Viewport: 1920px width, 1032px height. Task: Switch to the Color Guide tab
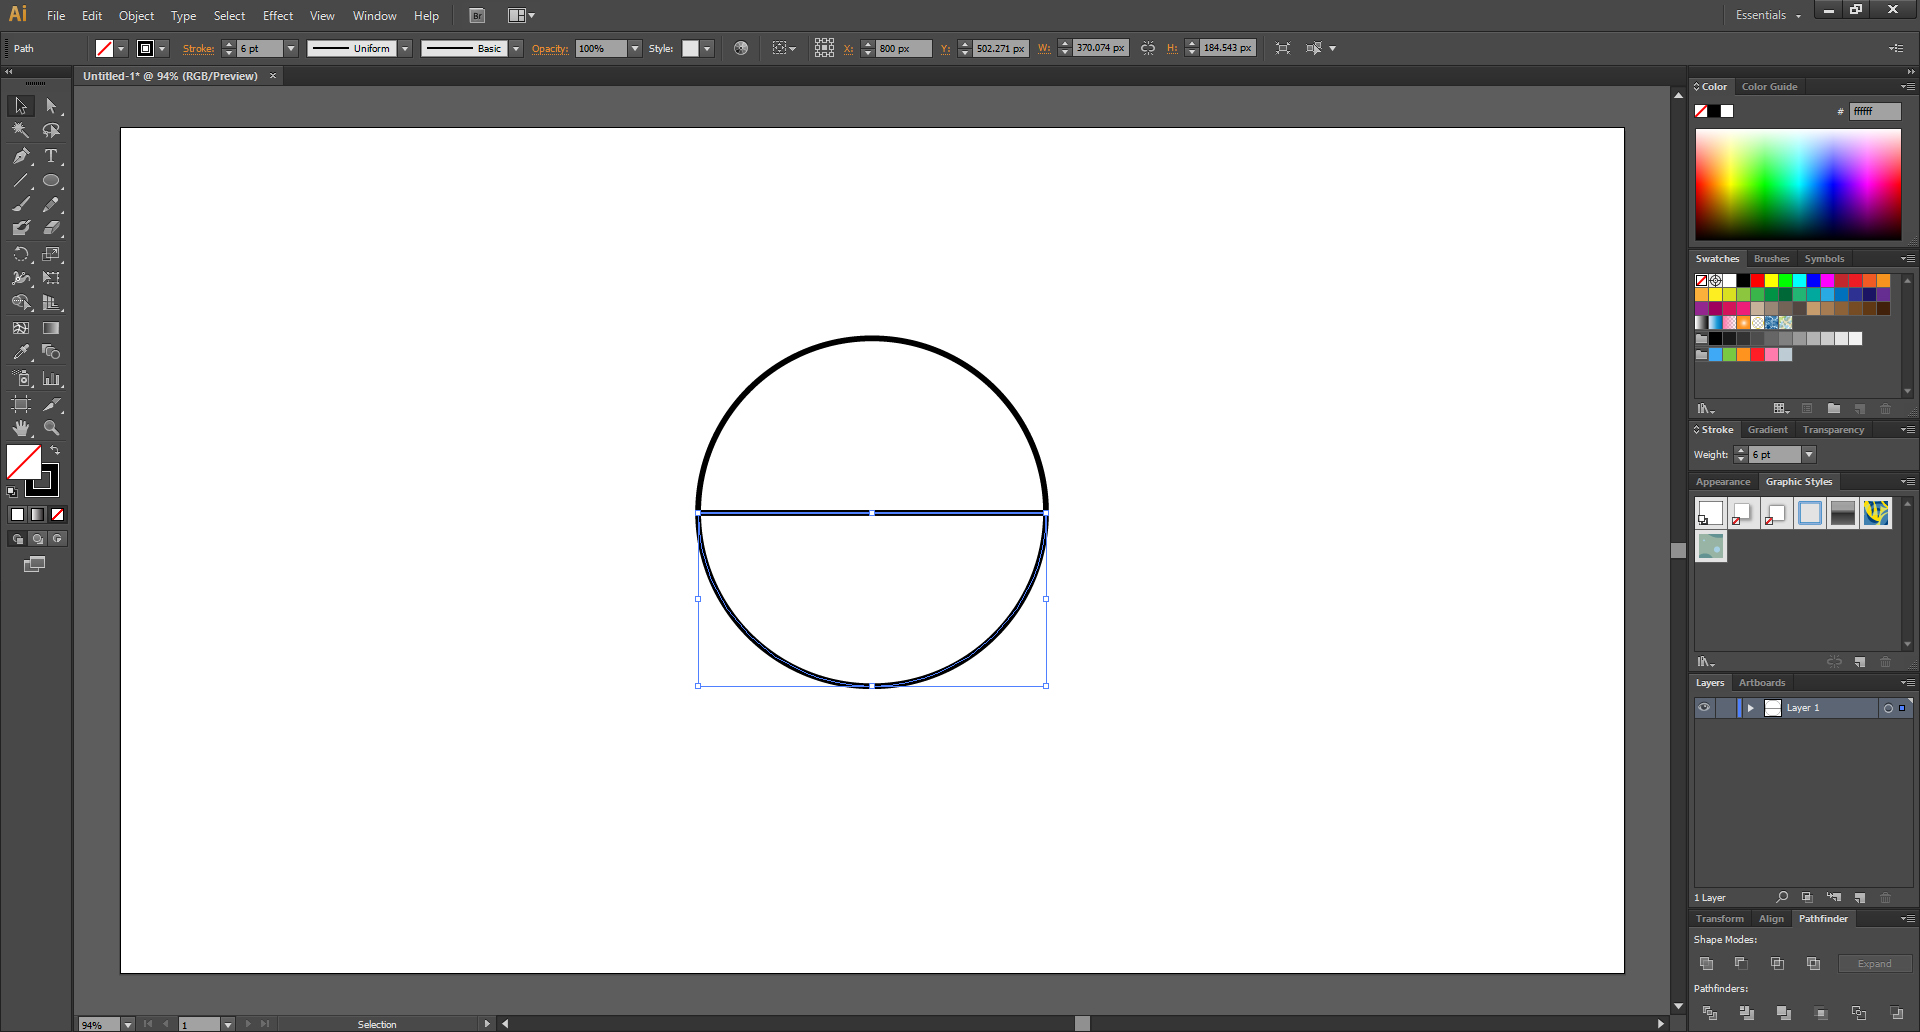[x=1769, y=87]
